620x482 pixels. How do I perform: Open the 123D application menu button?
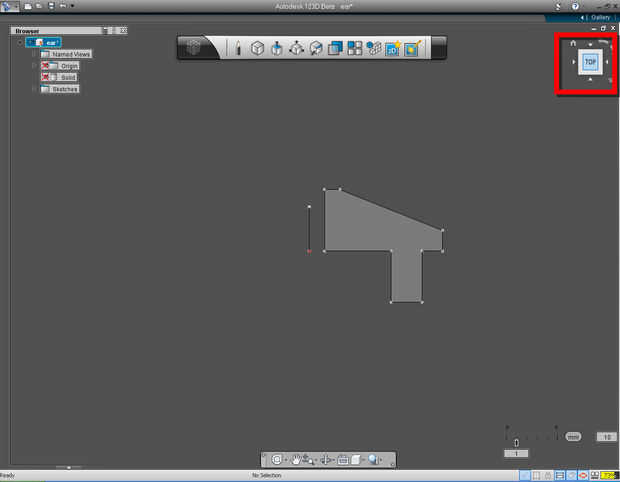click(x=8, y=6)
